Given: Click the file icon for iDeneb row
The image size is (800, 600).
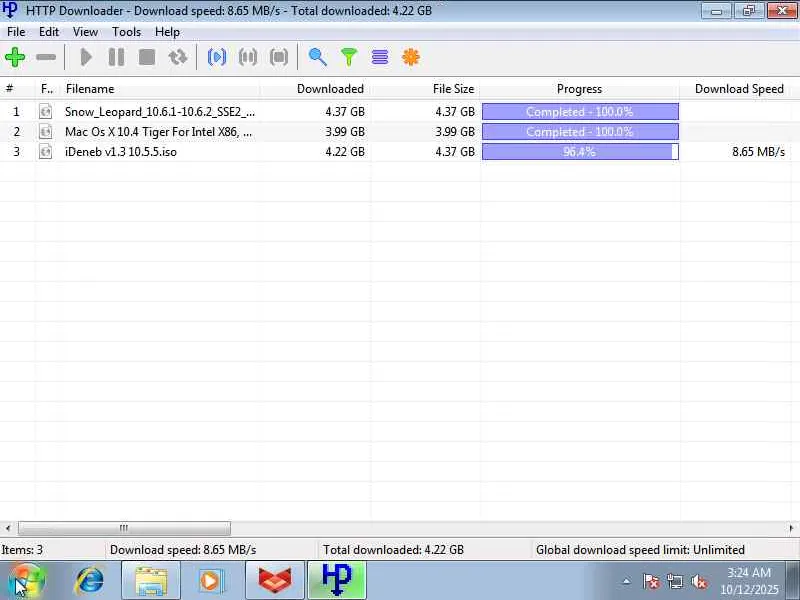Looking at the screenshot, I should pos(45,152).
